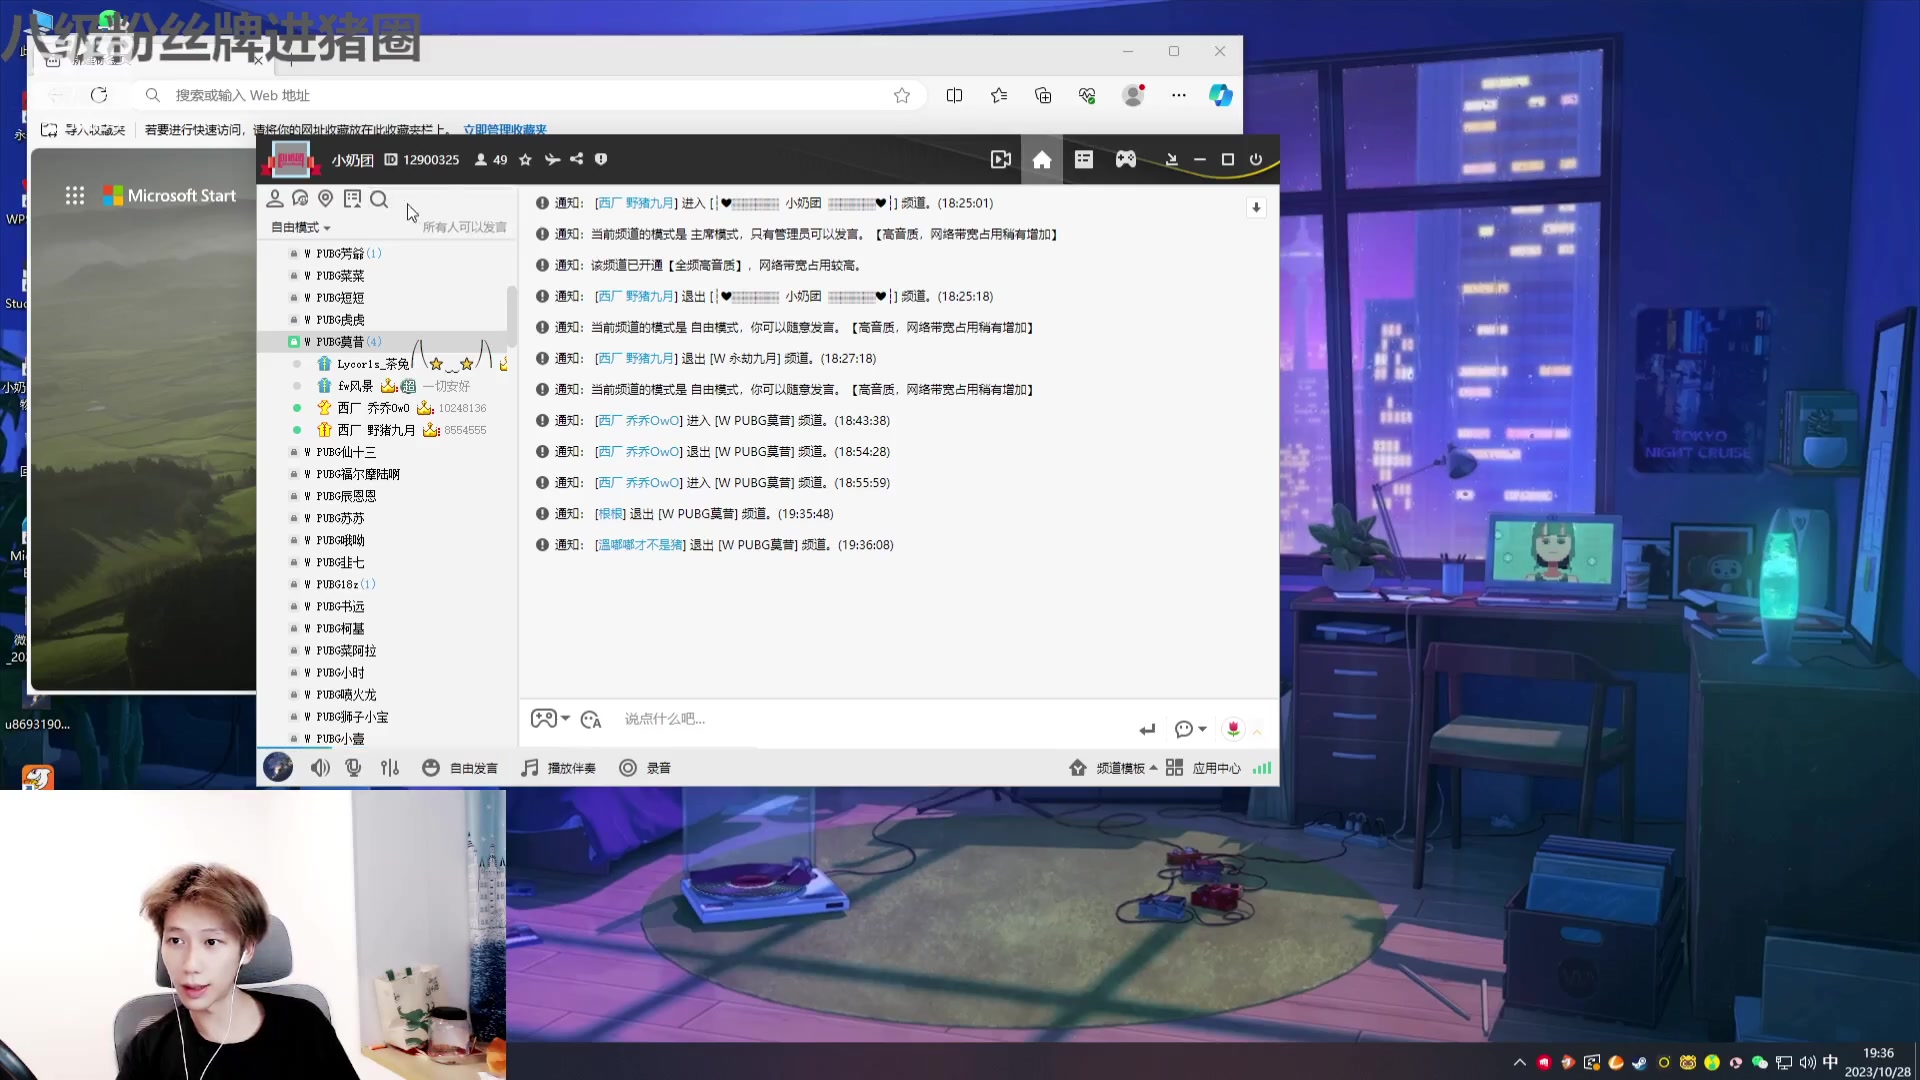Open the audio mixer settings icon
Viewport: 1920px width, 1080px height.
(390, 768)
